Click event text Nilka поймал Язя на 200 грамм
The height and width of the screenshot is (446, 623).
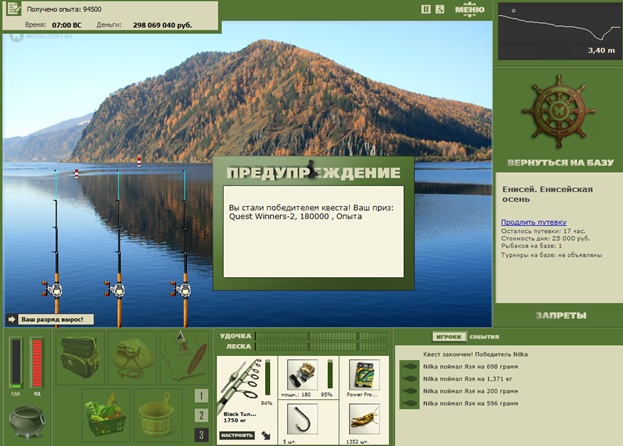(x=470, y=391)
